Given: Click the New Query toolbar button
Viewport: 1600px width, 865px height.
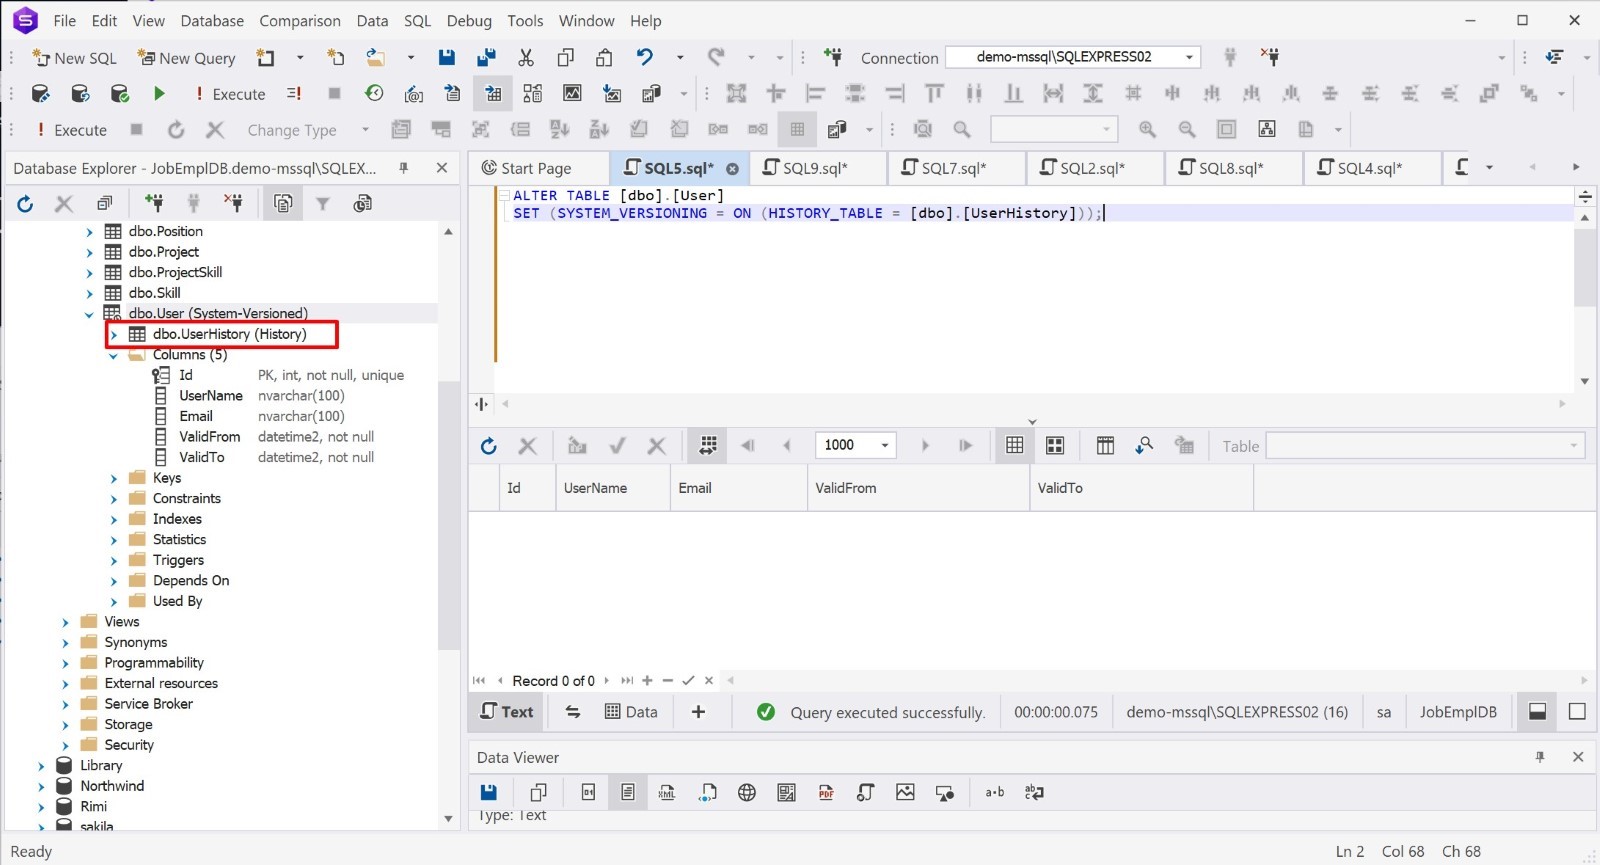Looking at the screenshot, I should [187, 58].
